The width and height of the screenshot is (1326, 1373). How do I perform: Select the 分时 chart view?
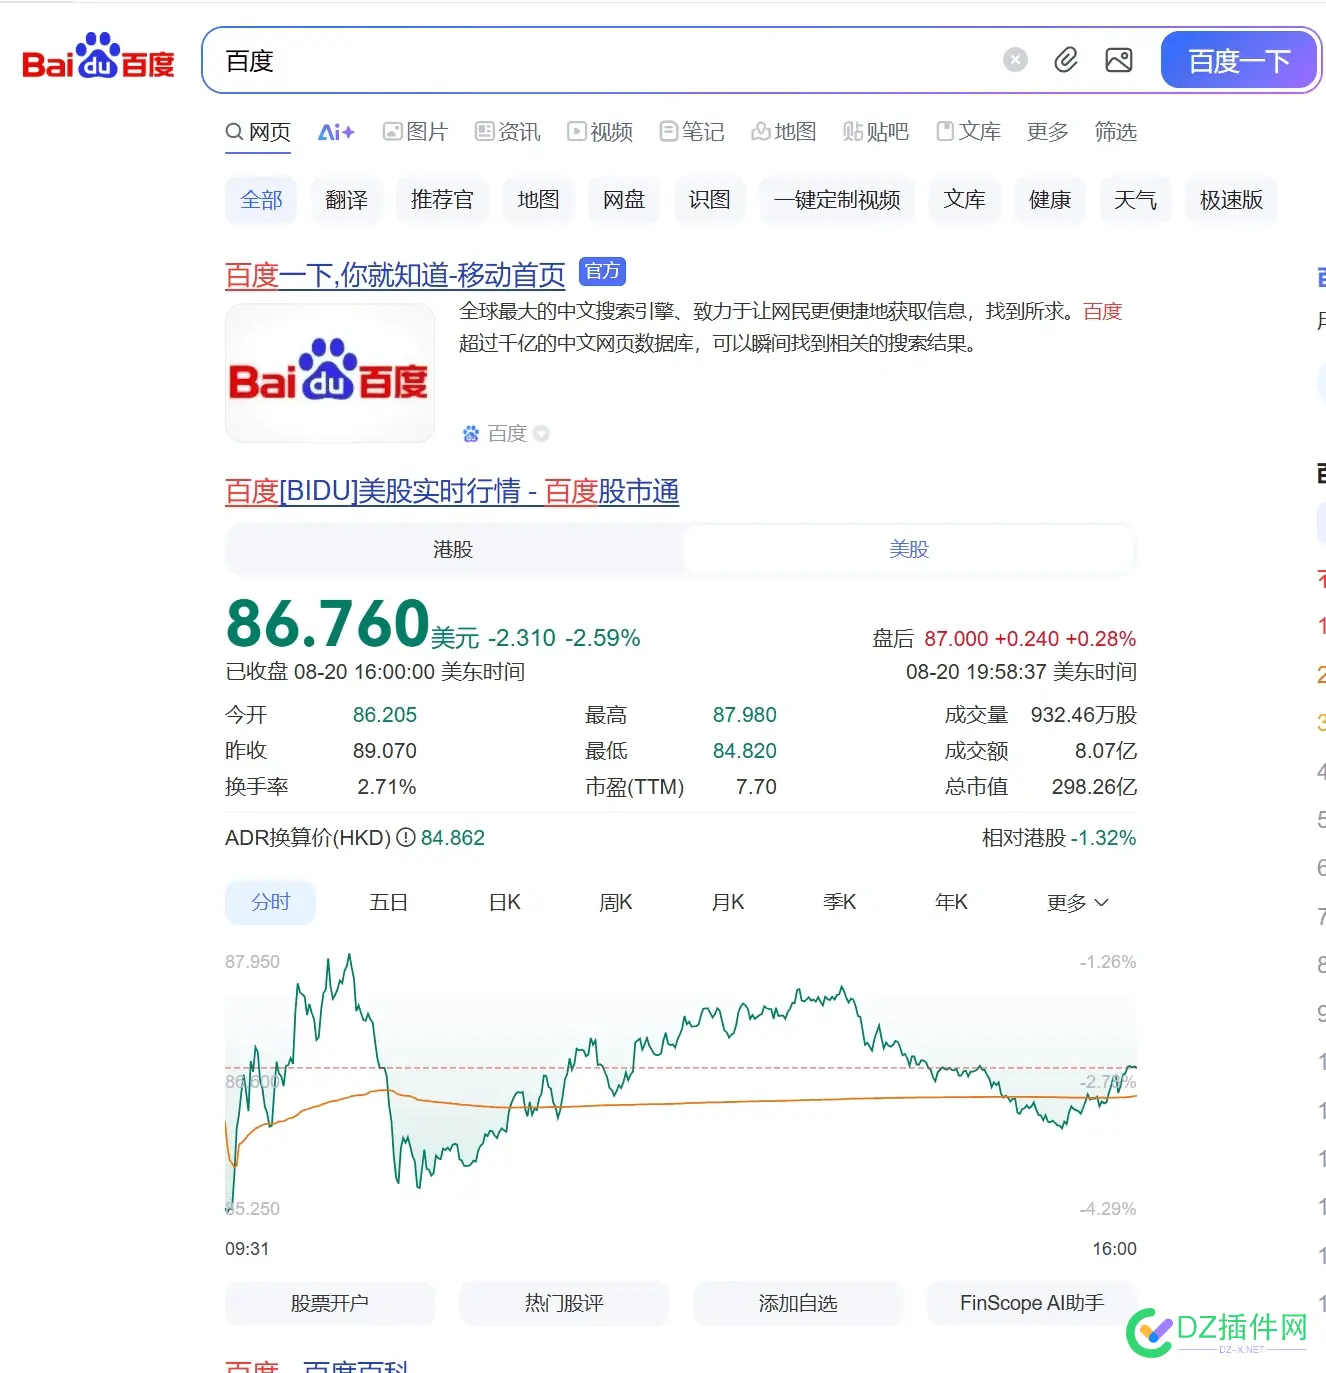coord(270,902)
